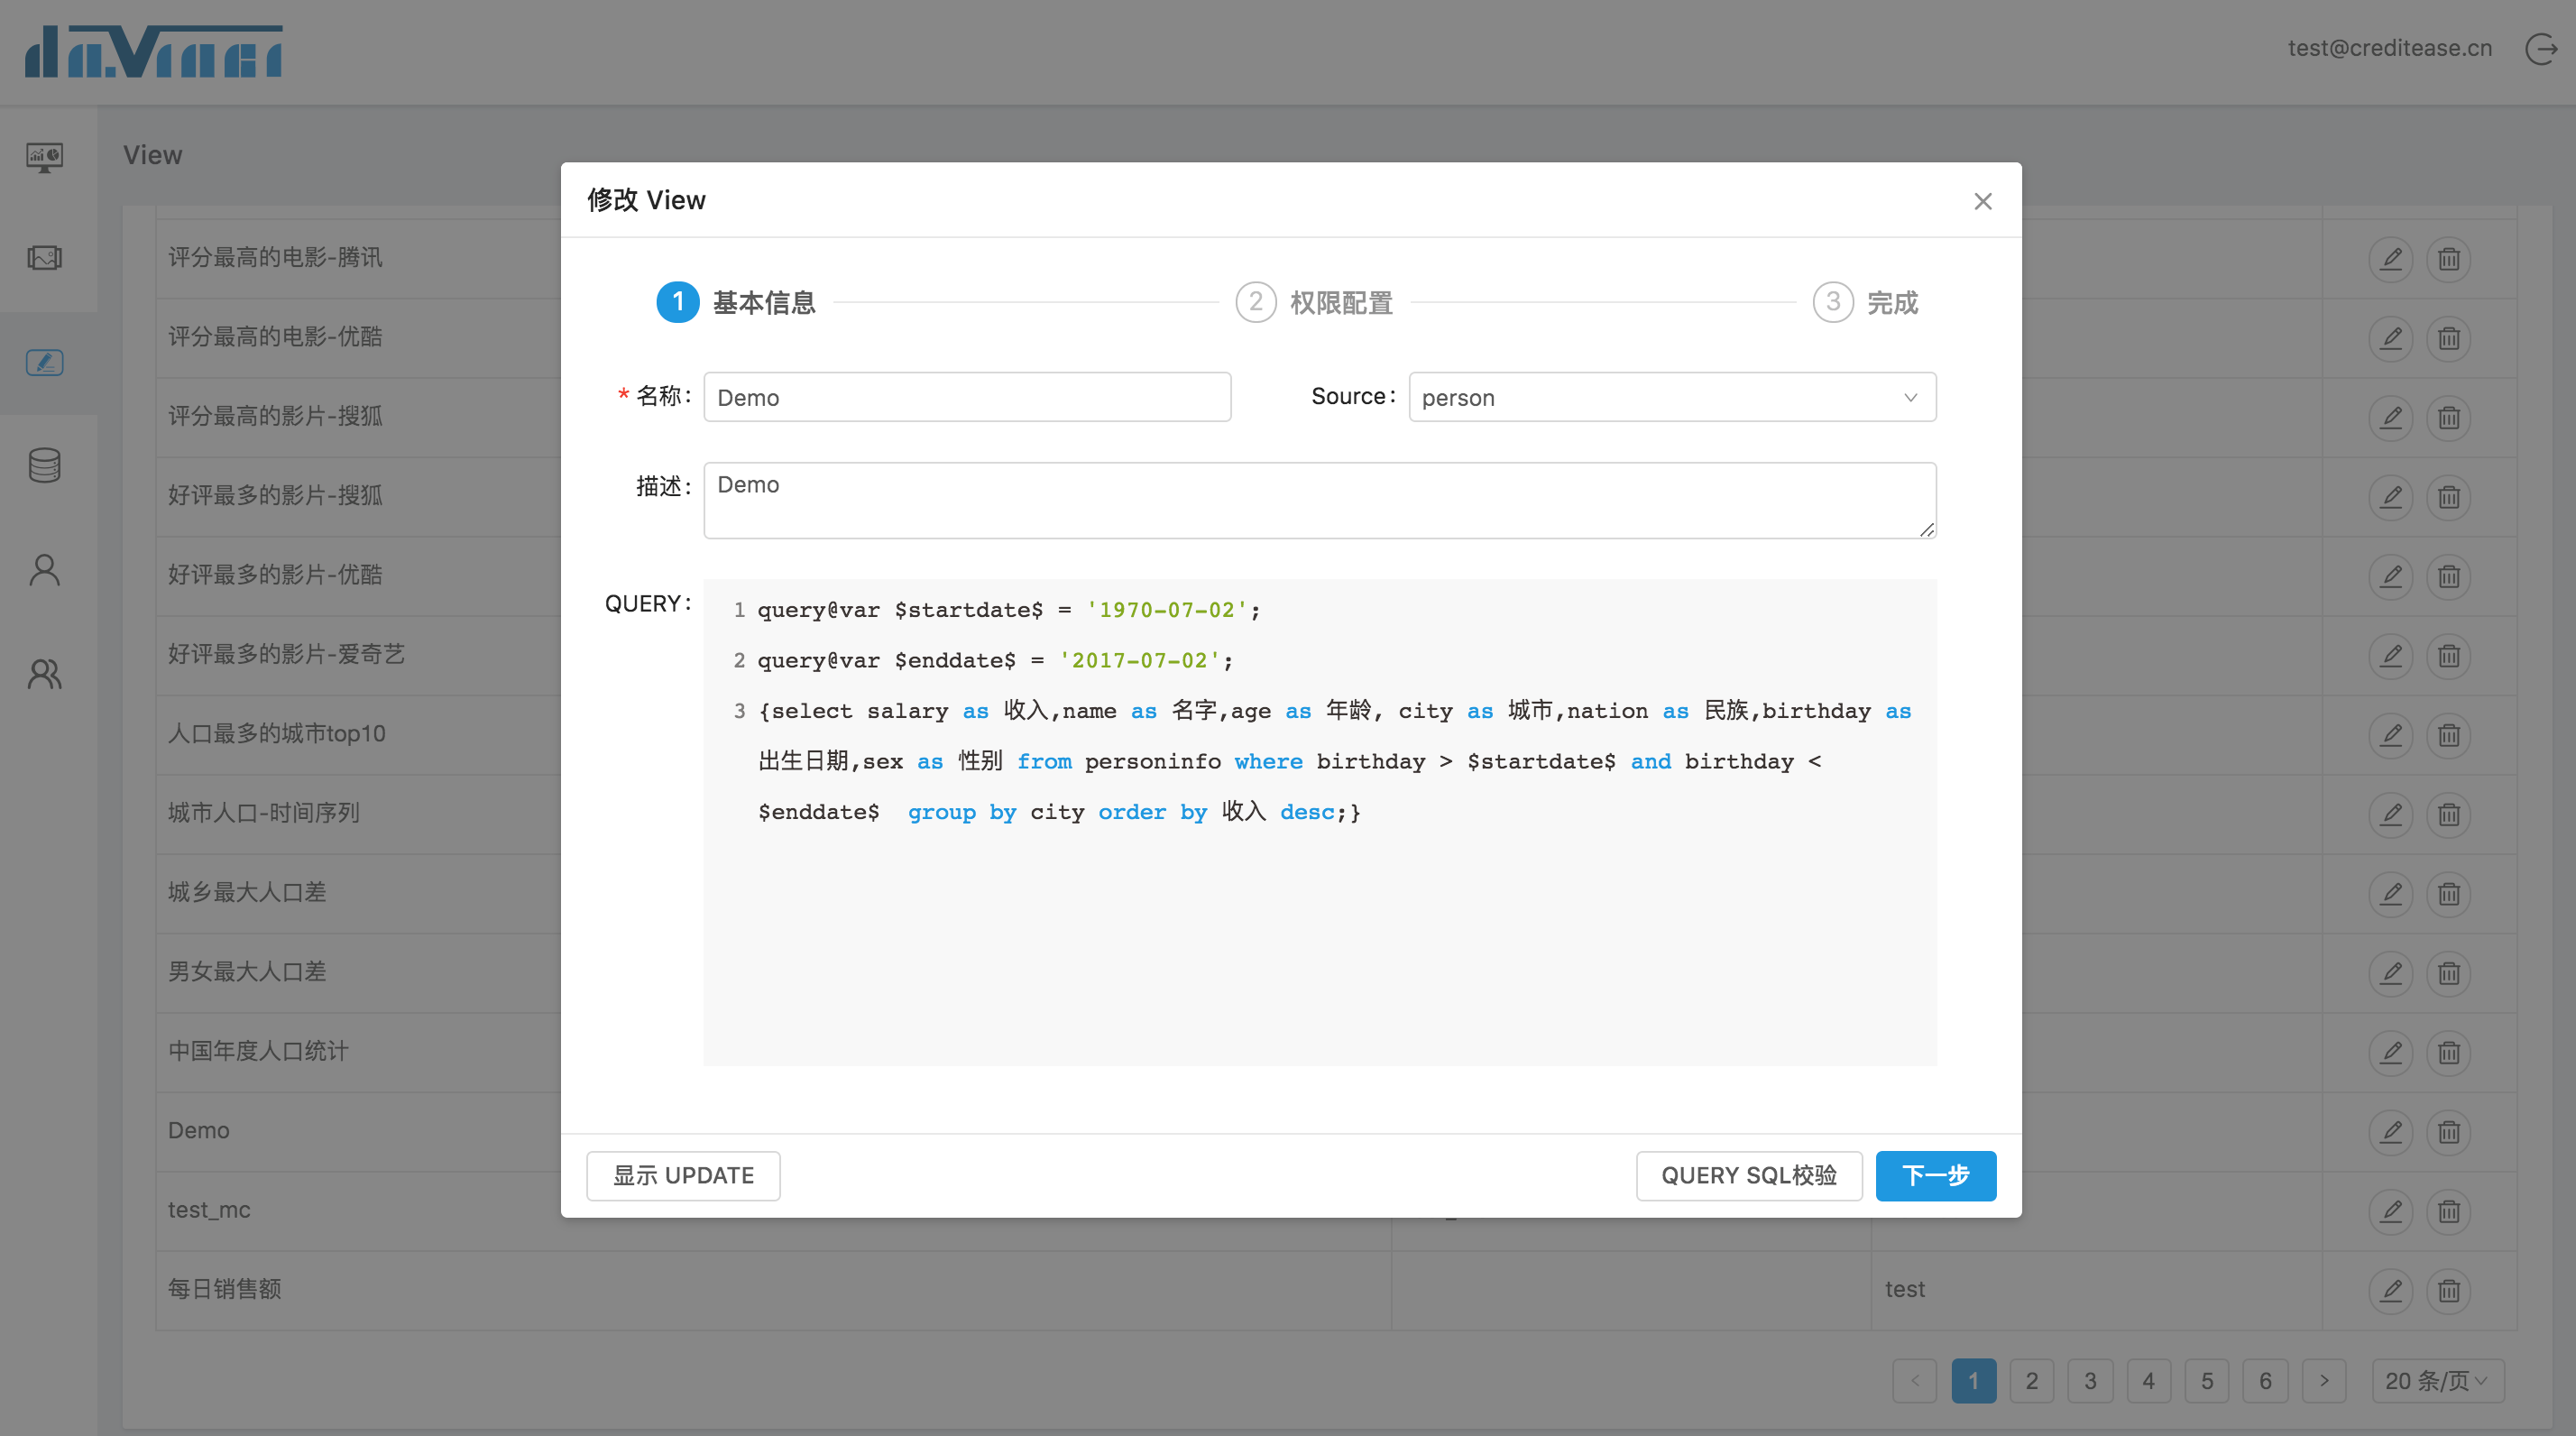Open the Source database sidebar icon
The height and width of the screenshot is (1436, 2576).
(45, 465)
